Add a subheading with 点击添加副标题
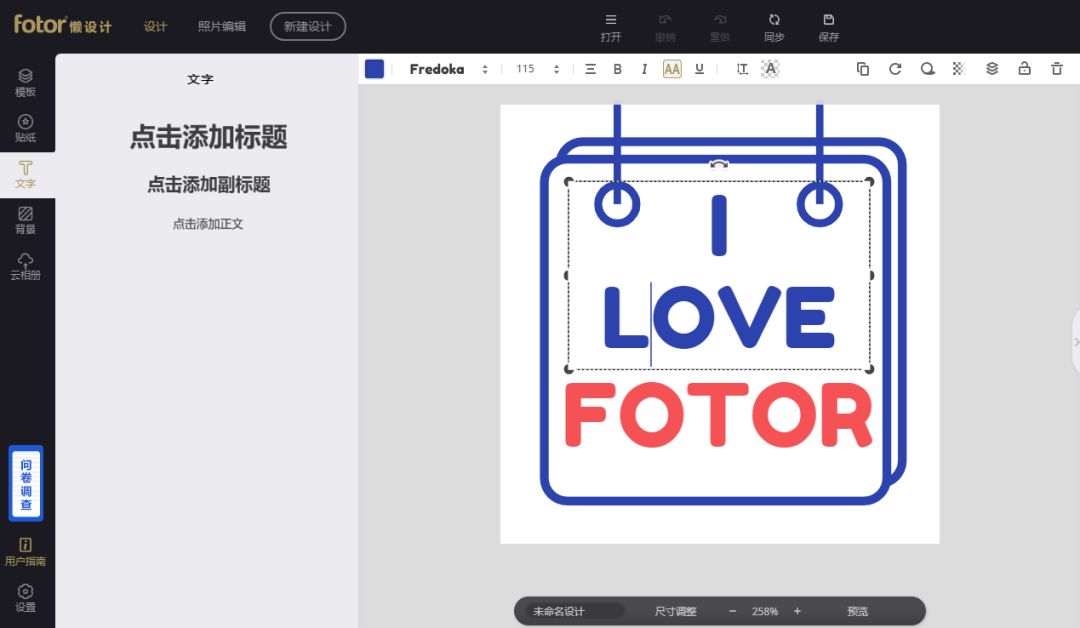1080x628 pixels. click(208, 185)
